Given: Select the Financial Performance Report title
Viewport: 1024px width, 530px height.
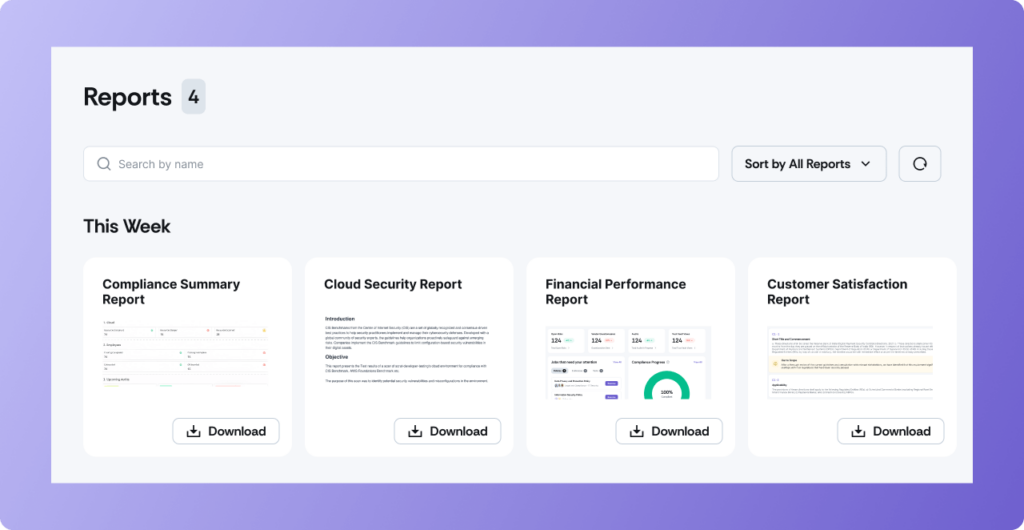Looking at the screenshot, I should (615, 292).
